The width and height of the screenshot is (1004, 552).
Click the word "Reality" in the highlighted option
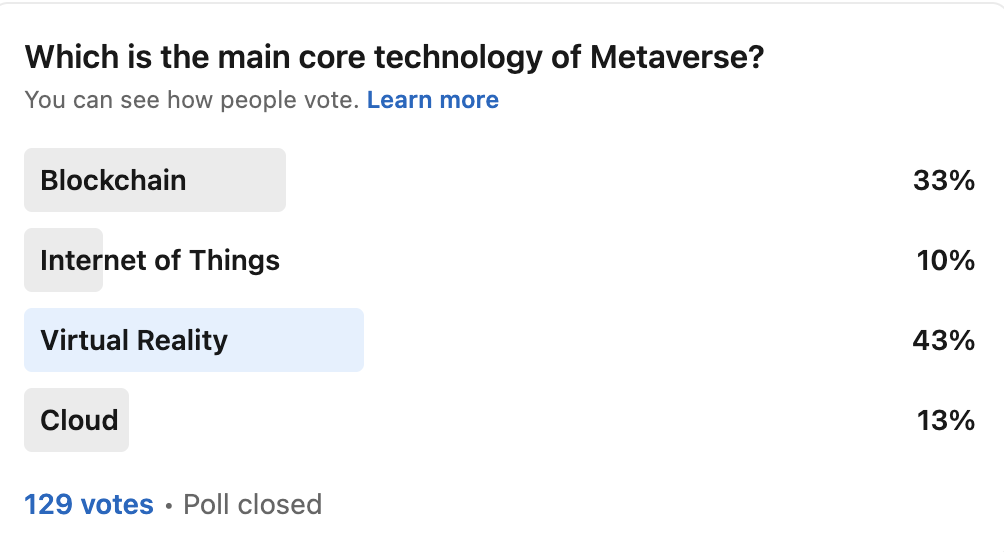click(x=181, y=340)
